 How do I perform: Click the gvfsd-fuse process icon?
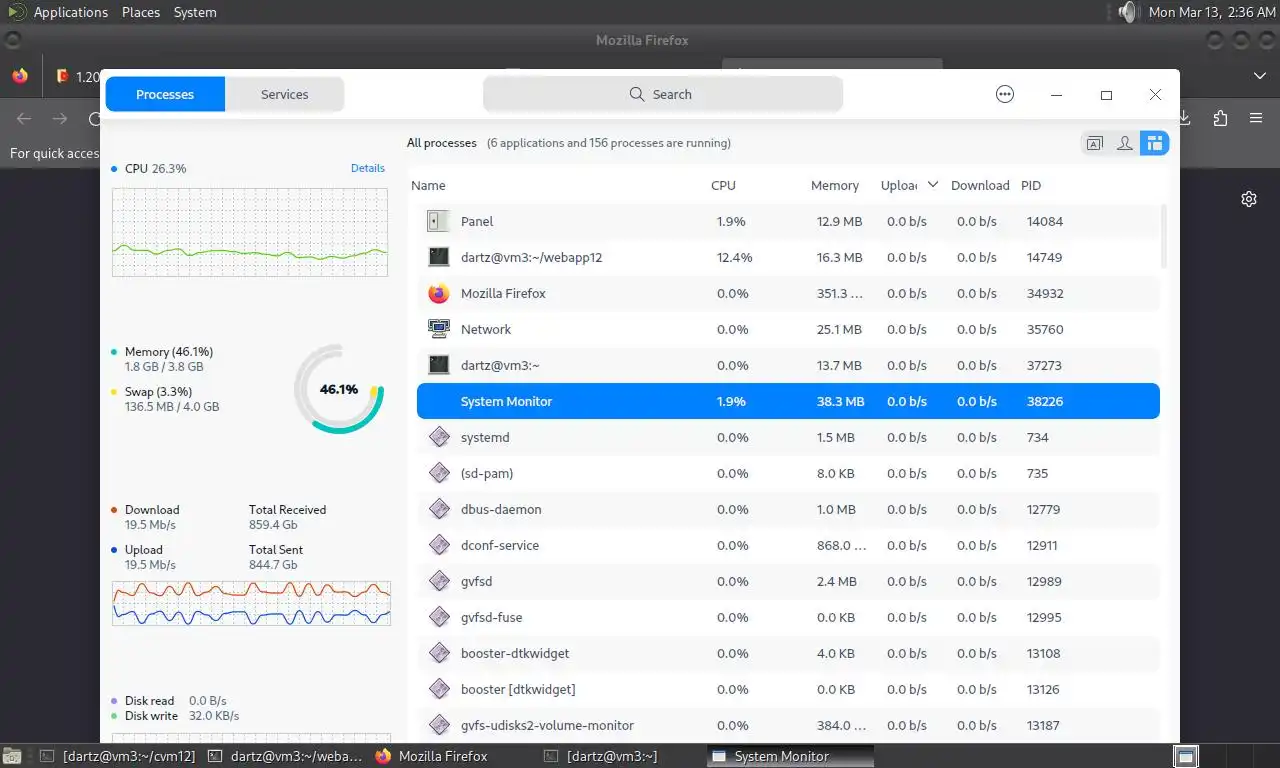(x=438, y=617)
